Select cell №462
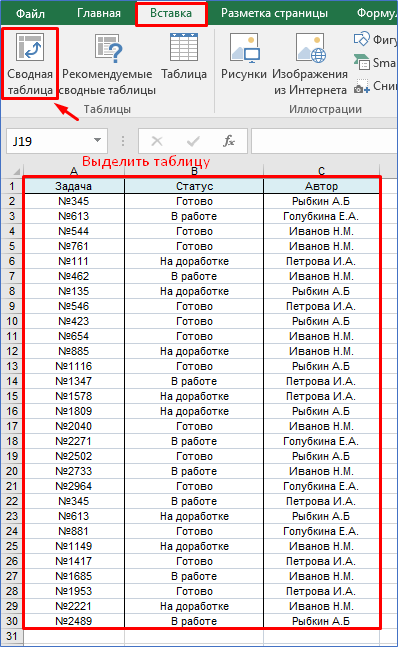The image size is (398, 647). tap(74, 276)
